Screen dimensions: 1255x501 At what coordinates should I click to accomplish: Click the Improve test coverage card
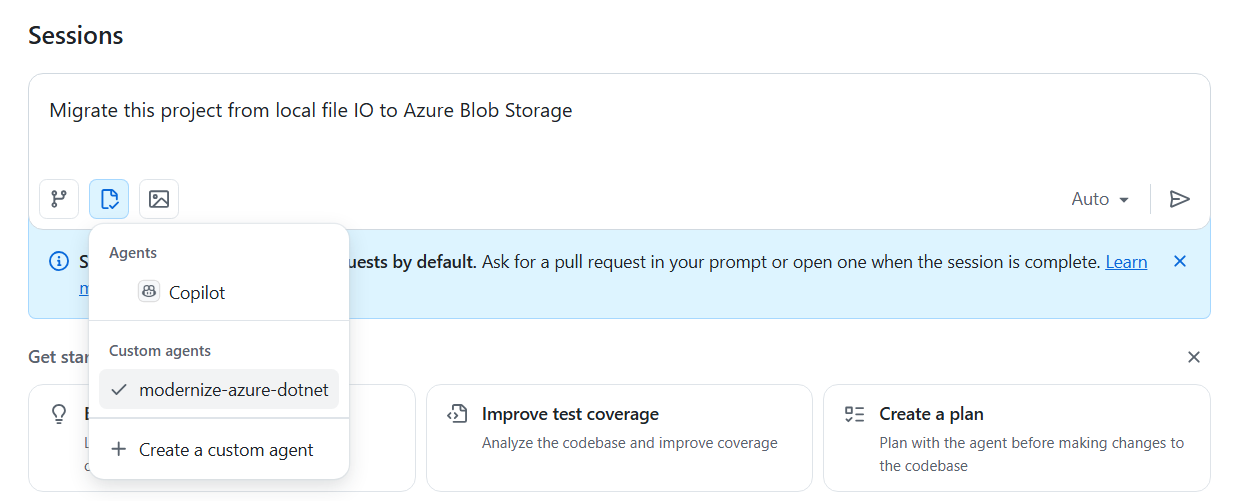pyautogui.click(x=619, y=438)
